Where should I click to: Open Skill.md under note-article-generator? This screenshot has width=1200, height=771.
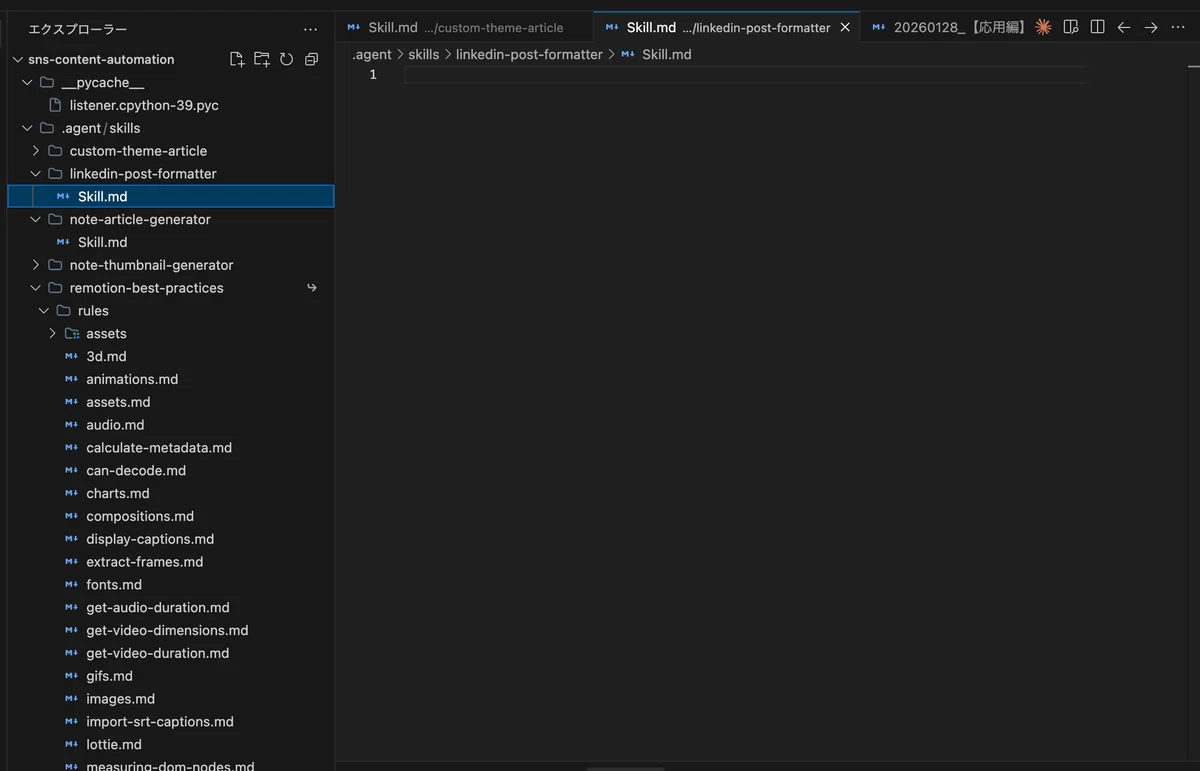(103, 242)
